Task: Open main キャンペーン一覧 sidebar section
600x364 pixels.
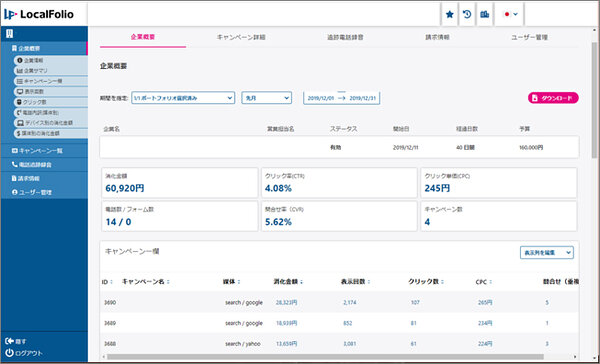Action: 44,151
